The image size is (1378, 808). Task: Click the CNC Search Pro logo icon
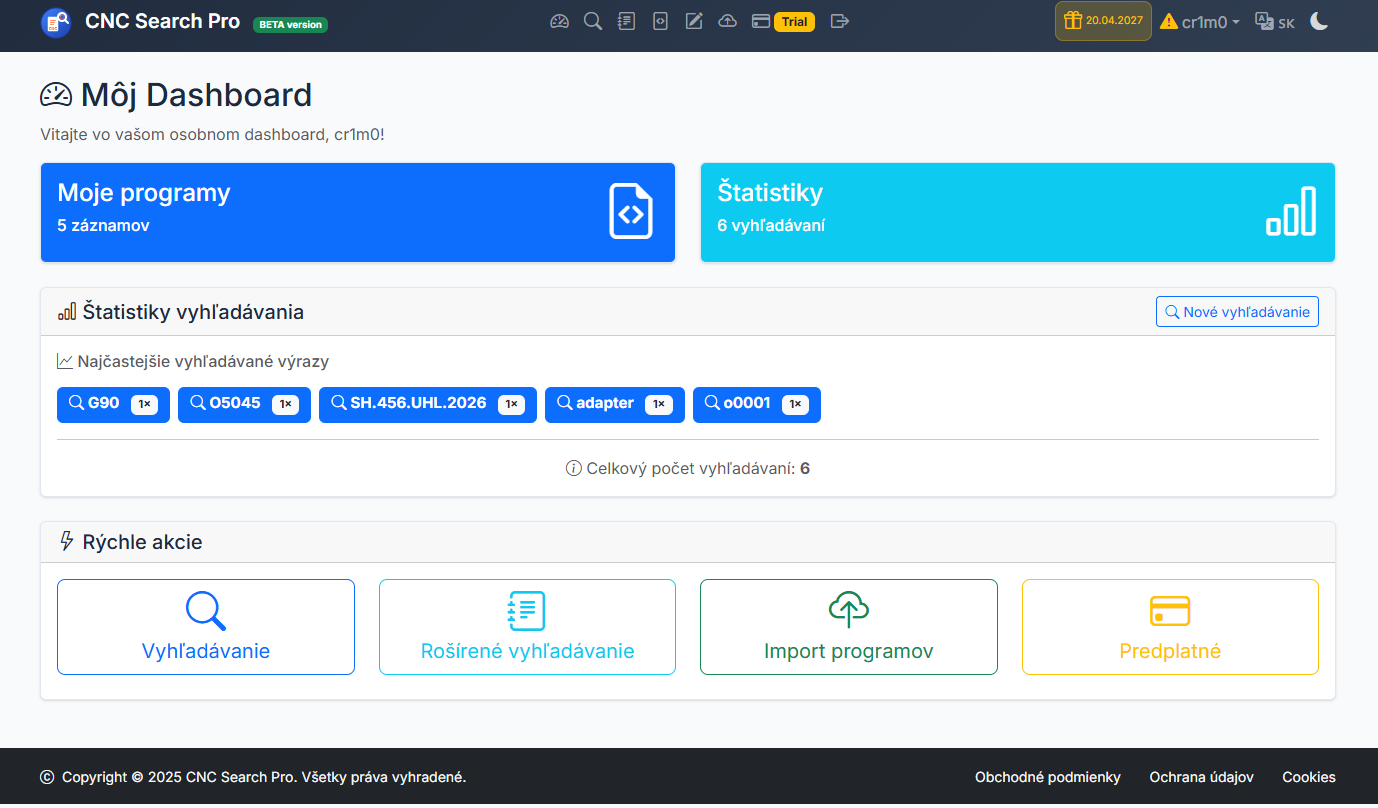(56, 22)
